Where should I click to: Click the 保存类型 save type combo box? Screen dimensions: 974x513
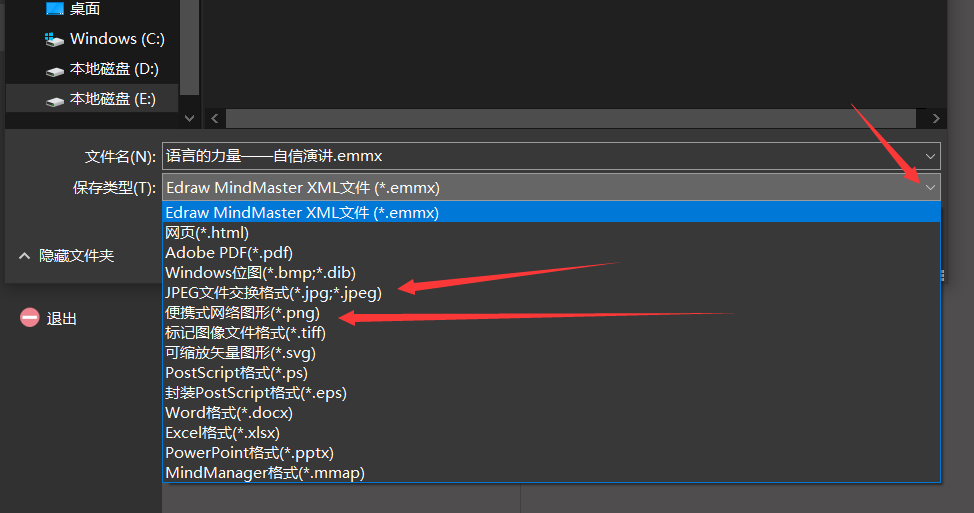(x=551, y=188)
